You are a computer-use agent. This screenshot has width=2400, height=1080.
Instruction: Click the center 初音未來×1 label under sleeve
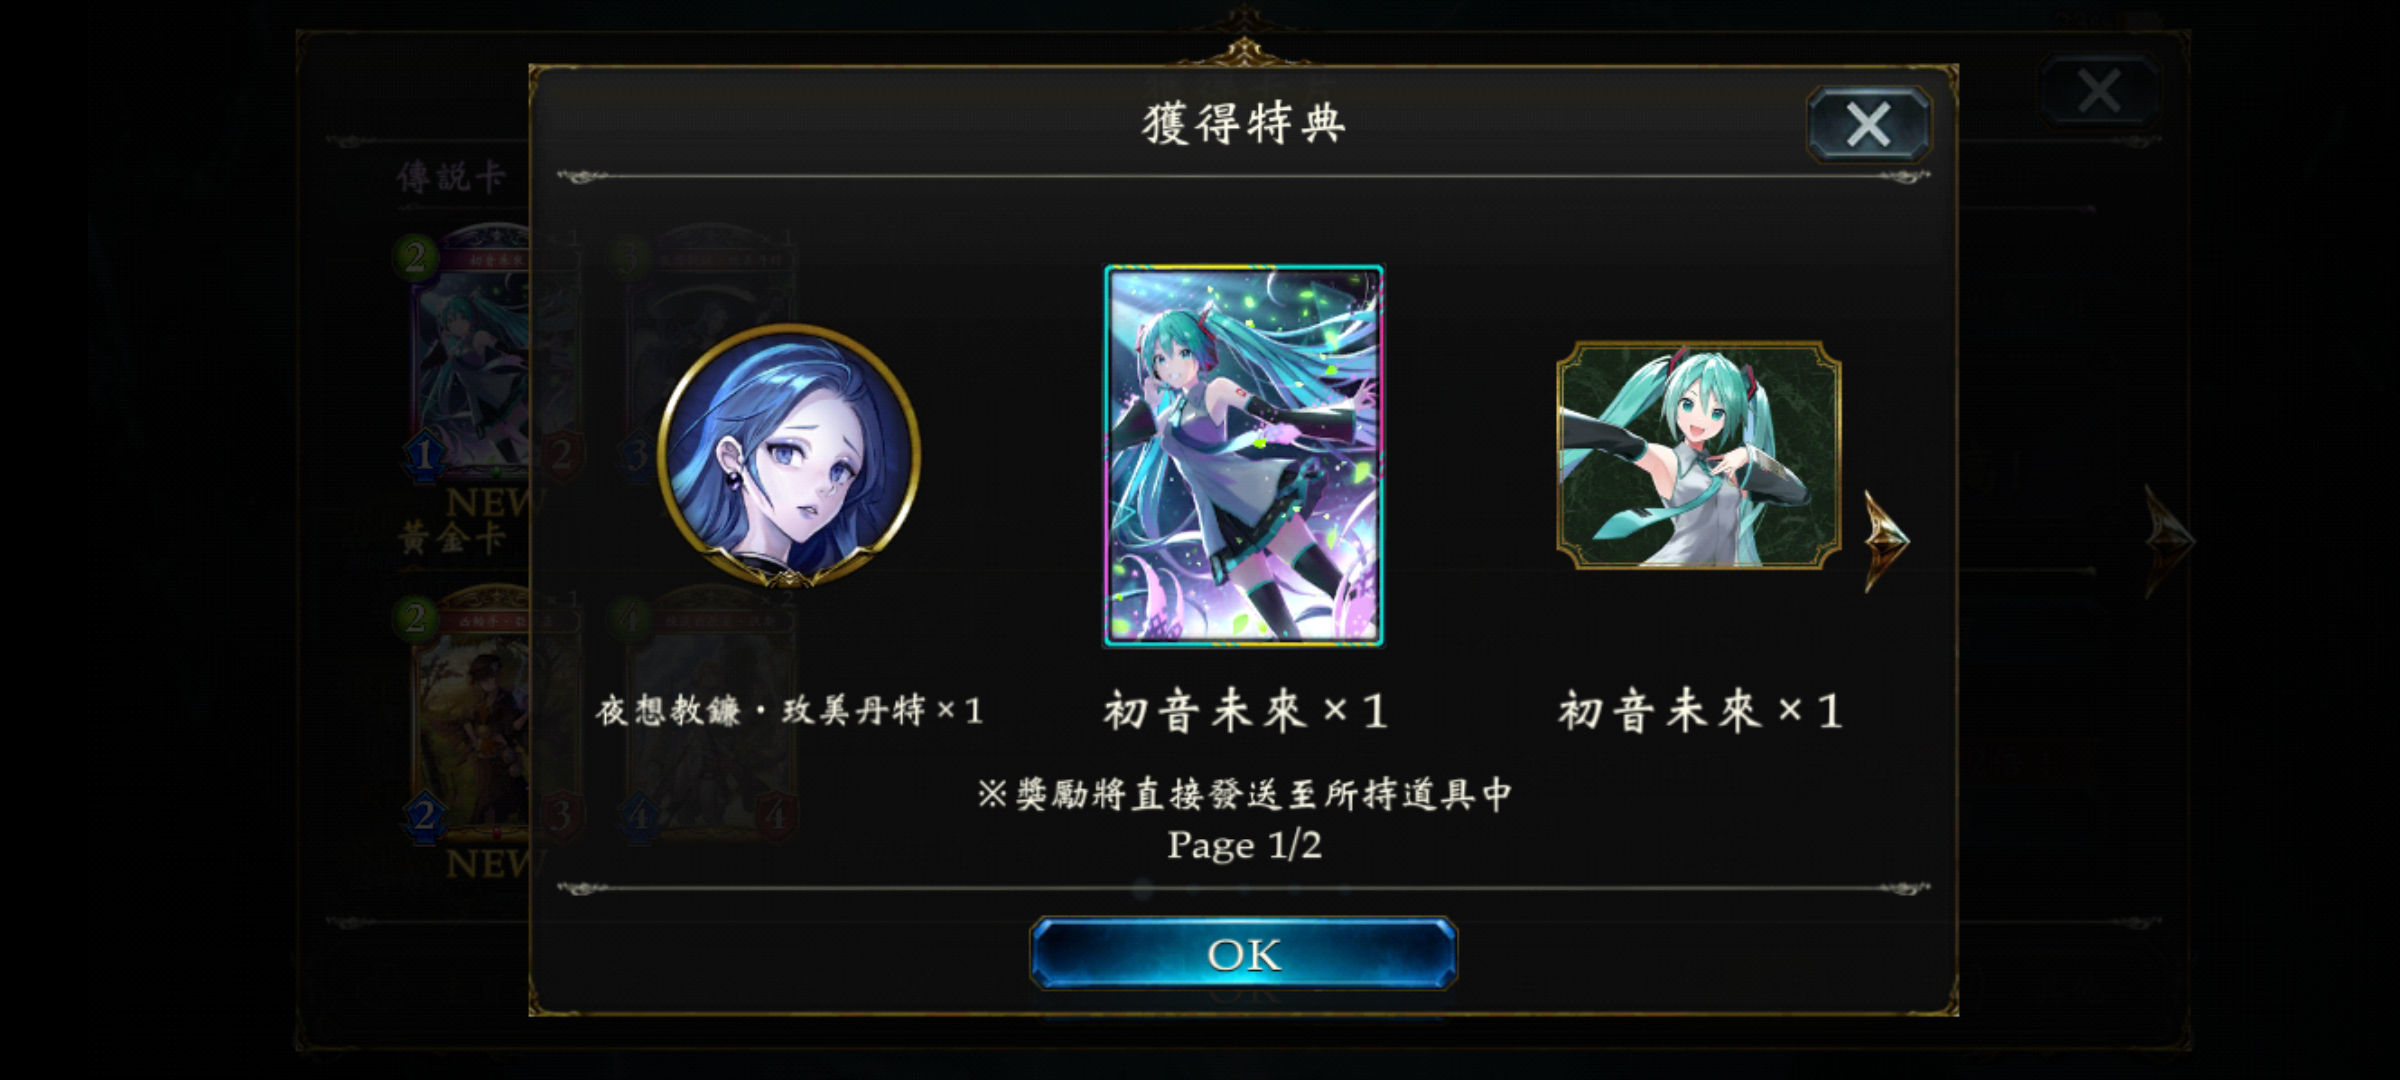[x=1244, y=711]
